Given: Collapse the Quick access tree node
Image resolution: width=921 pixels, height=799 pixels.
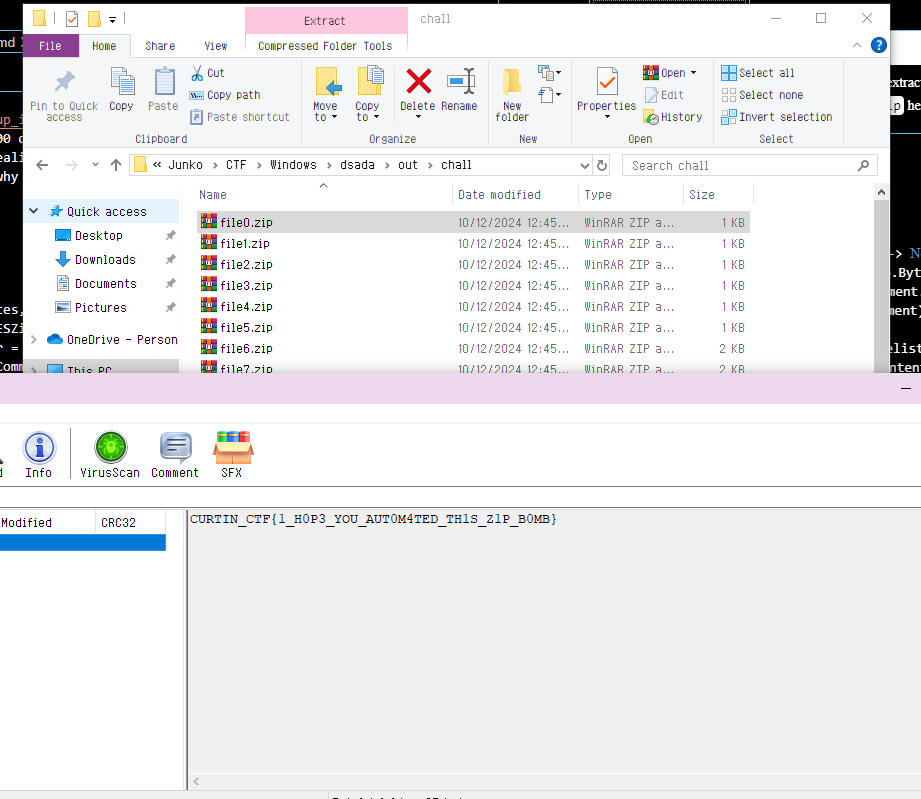Looking at the screenshot, I should point(34,212).
